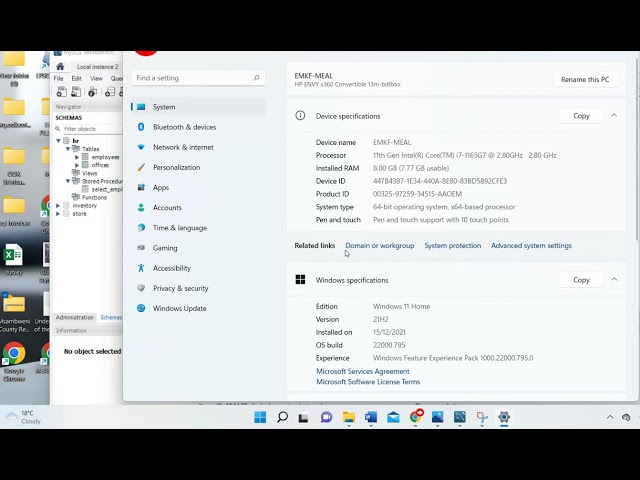
Task: Open Workbench File menu
Action: click(x=58, y=78)
